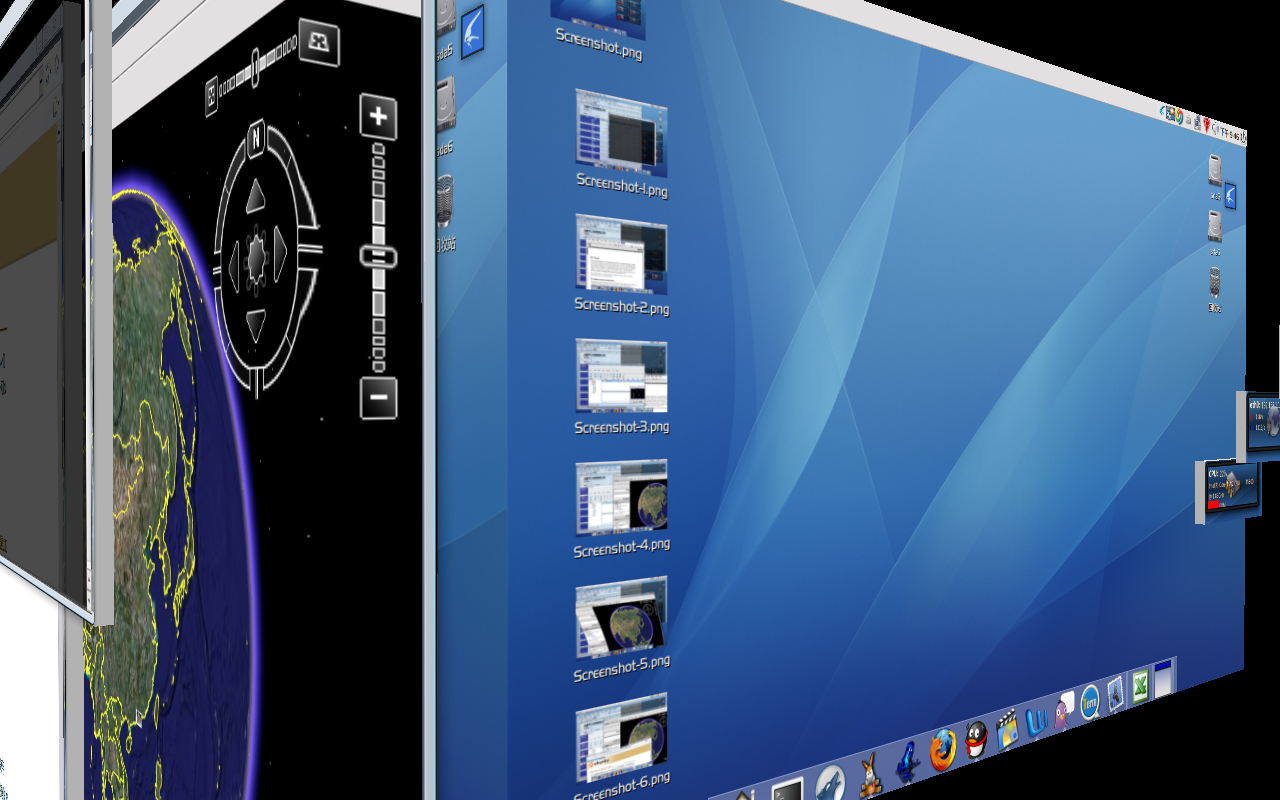
Task: Open Screenshot-4.png showing the globe
Action: (x=621, y=506)
